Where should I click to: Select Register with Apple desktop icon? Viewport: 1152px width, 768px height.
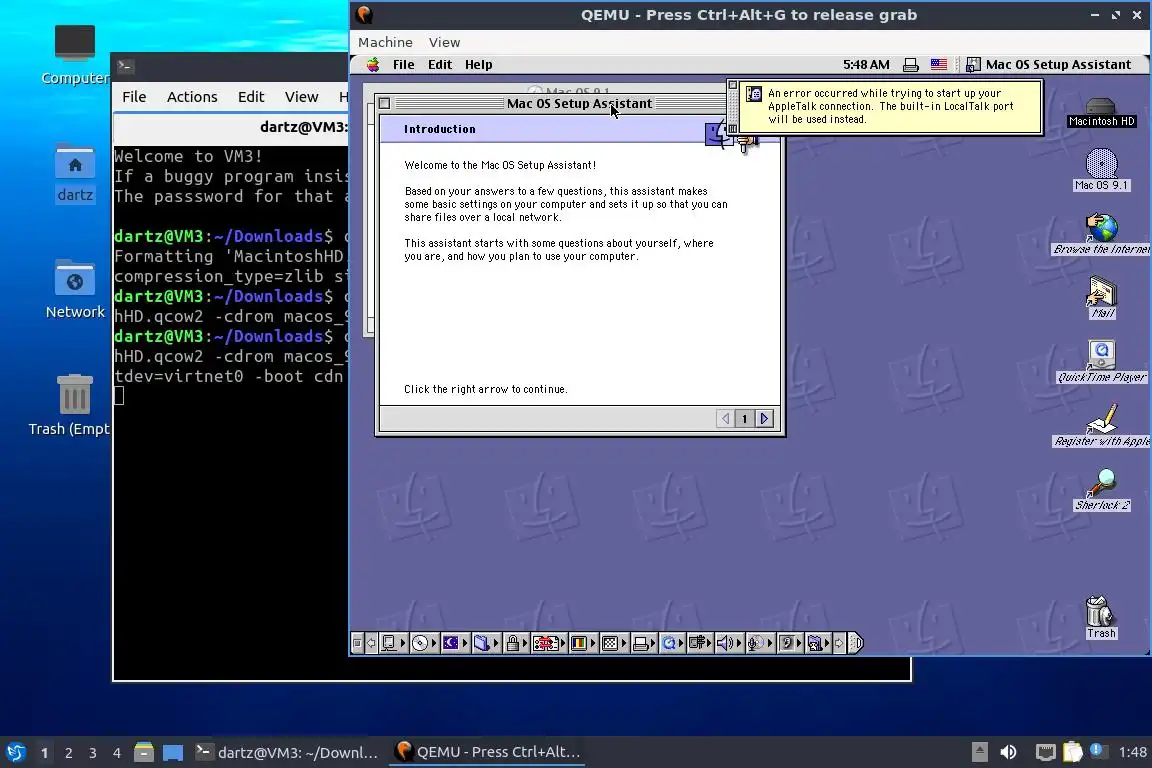pos(1101,426)
